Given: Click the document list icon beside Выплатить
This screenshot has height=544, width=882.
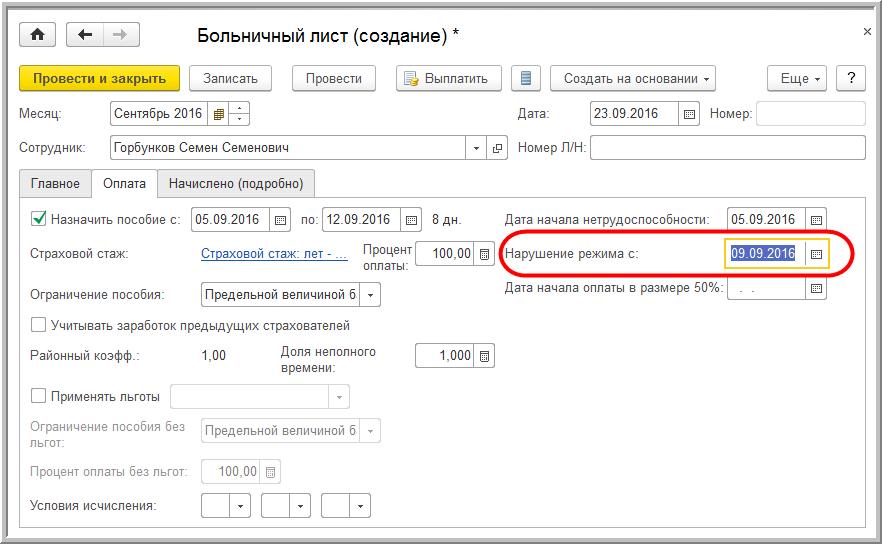Looking at the screenshot, I should pos(526,78).
